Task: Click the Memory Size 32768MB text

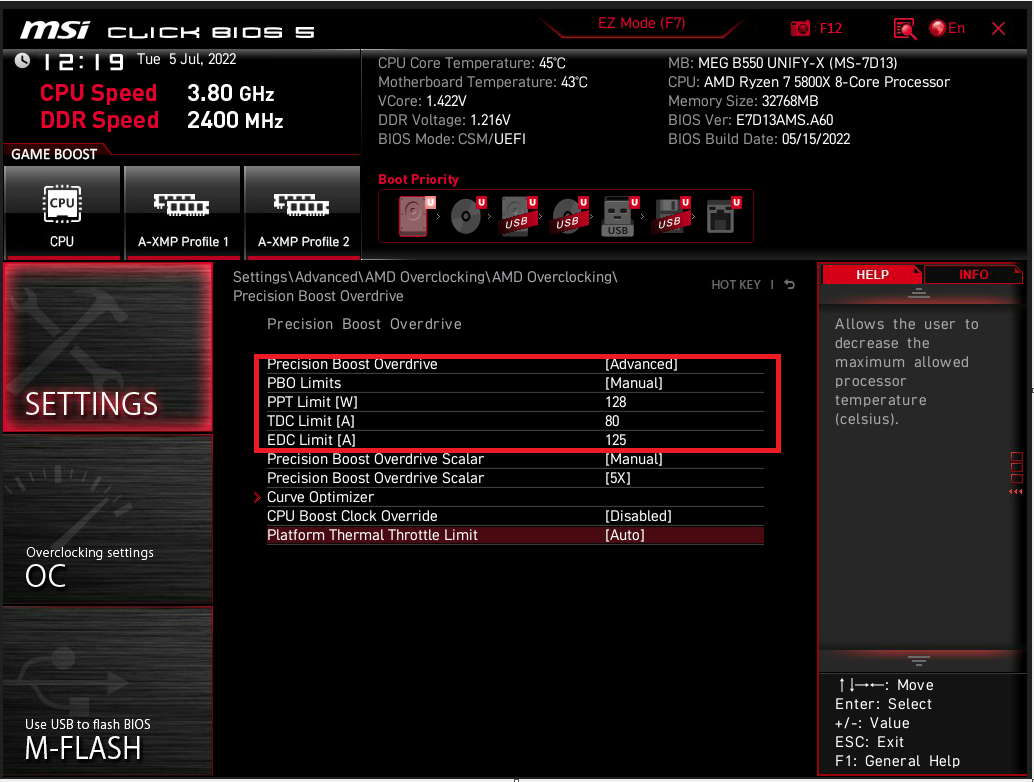Action: pyautogui.click(x=743, y=102)
